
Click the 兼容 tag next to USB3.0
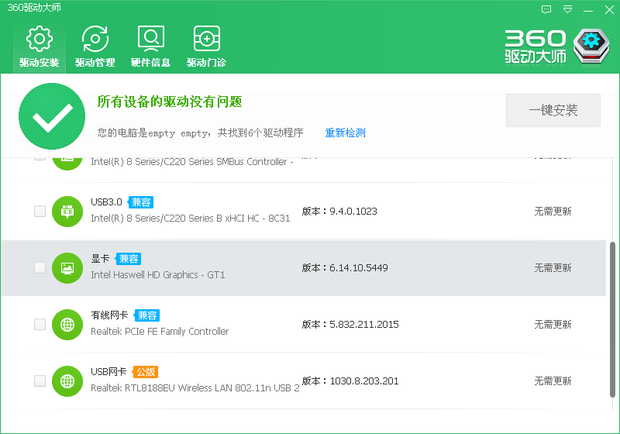141,202
